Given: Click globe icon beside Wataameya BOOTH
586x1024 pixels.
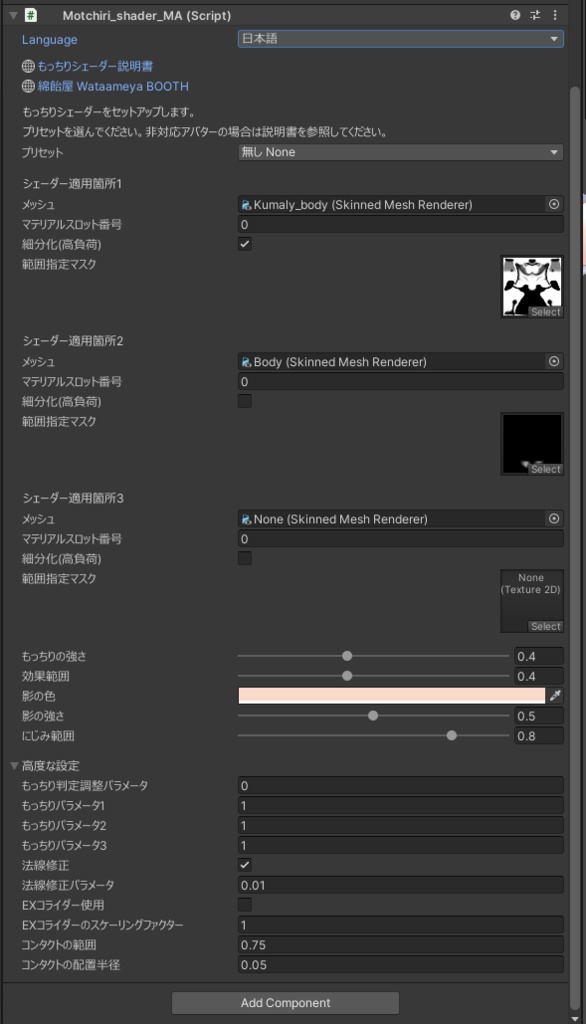Looking at the screenshot, I should [28, 86].
